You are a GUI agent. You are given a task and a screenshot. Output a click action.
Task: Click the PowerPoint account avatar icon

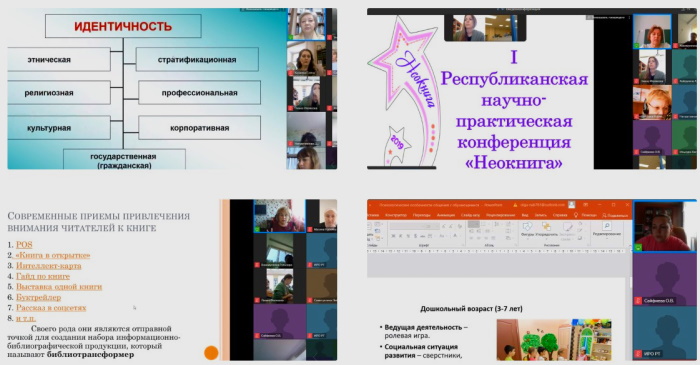pos(571,205)
